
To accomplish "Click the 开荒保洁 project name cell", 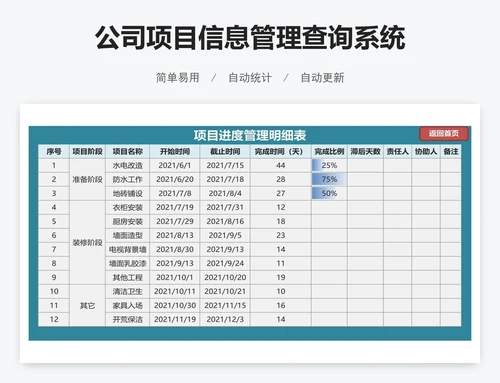I will click(128, 319).
